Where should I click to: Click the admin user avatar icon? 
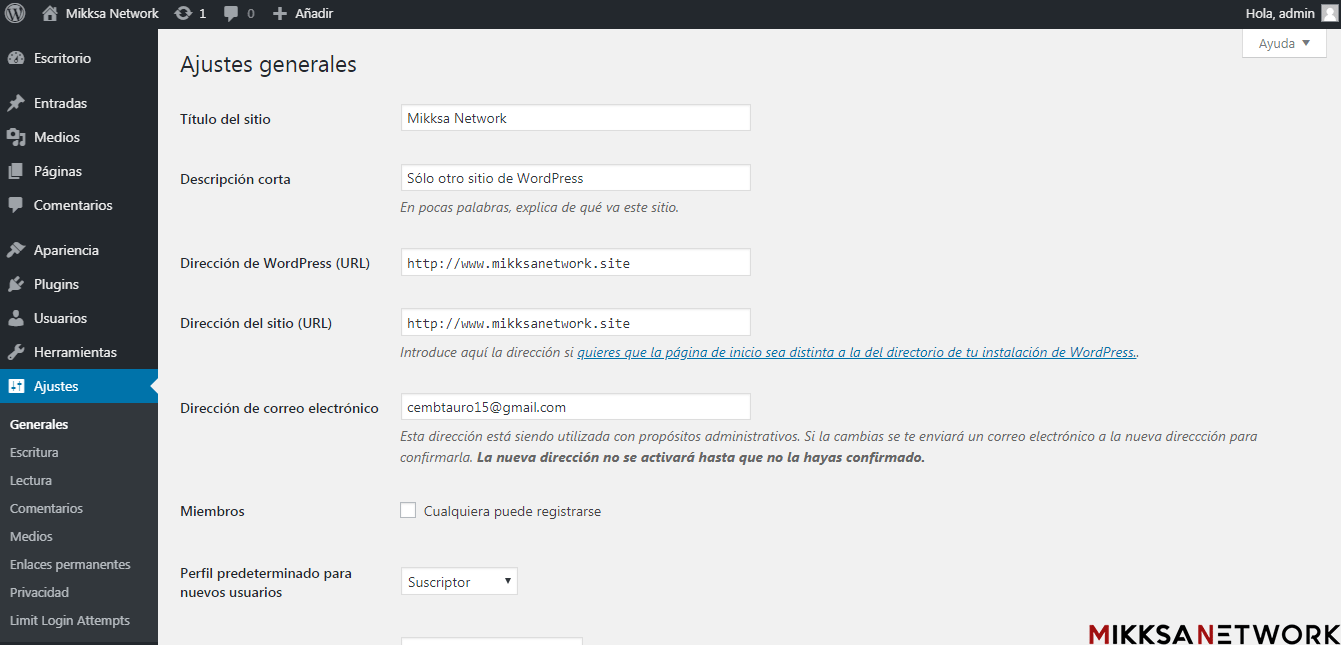[x=1328, y=14]
